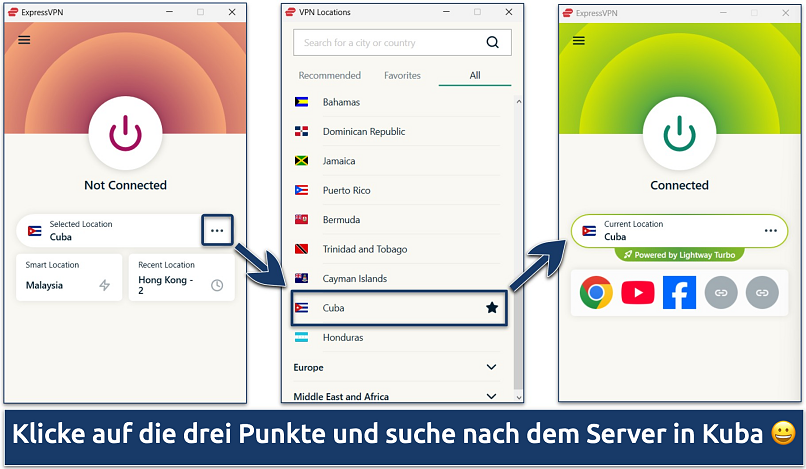This screenshot has height=469, width=806.
Task: Select Honduras location
Action: pos(397,337)
